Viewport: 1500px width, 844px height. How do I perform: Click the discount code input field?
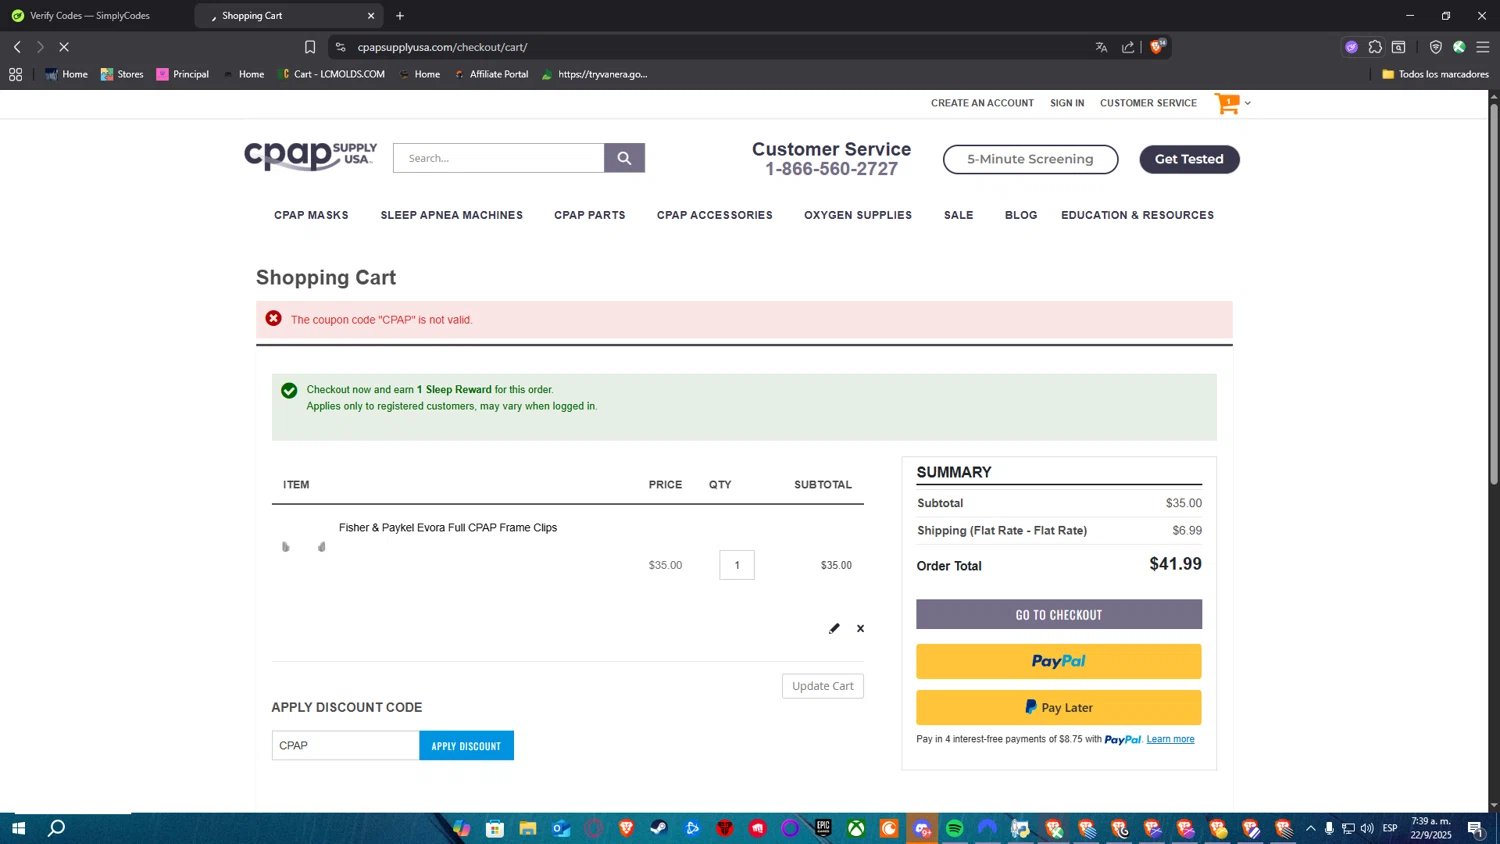345,745
